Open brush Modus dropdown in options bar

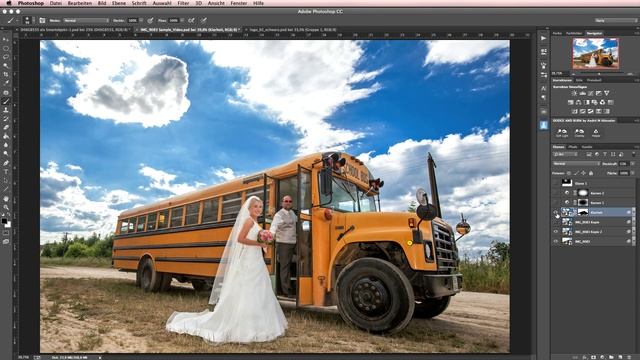click(x=86, y=20)
